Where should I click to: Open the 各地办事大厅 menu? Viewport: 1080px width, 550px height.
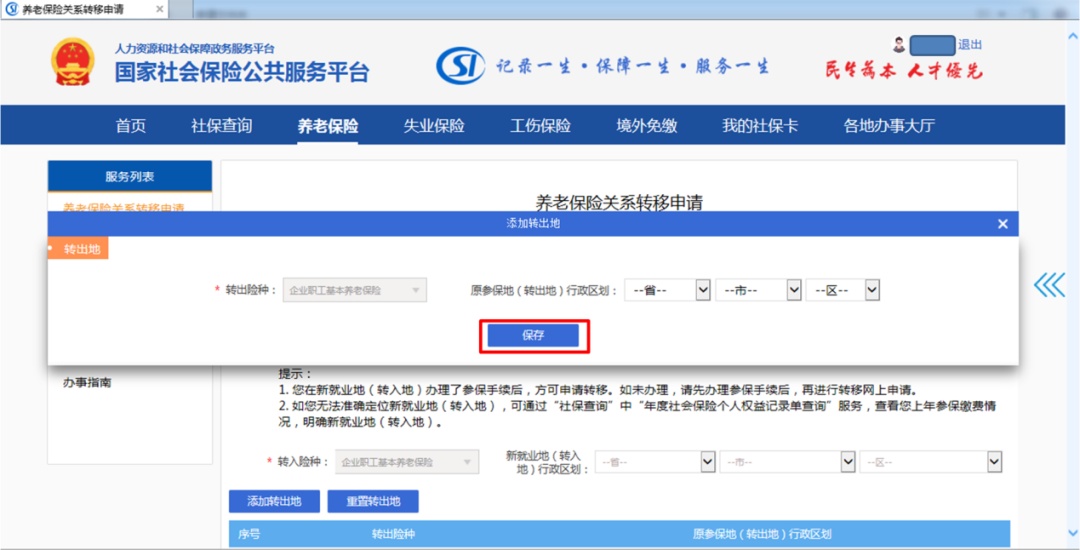(889, 126)
